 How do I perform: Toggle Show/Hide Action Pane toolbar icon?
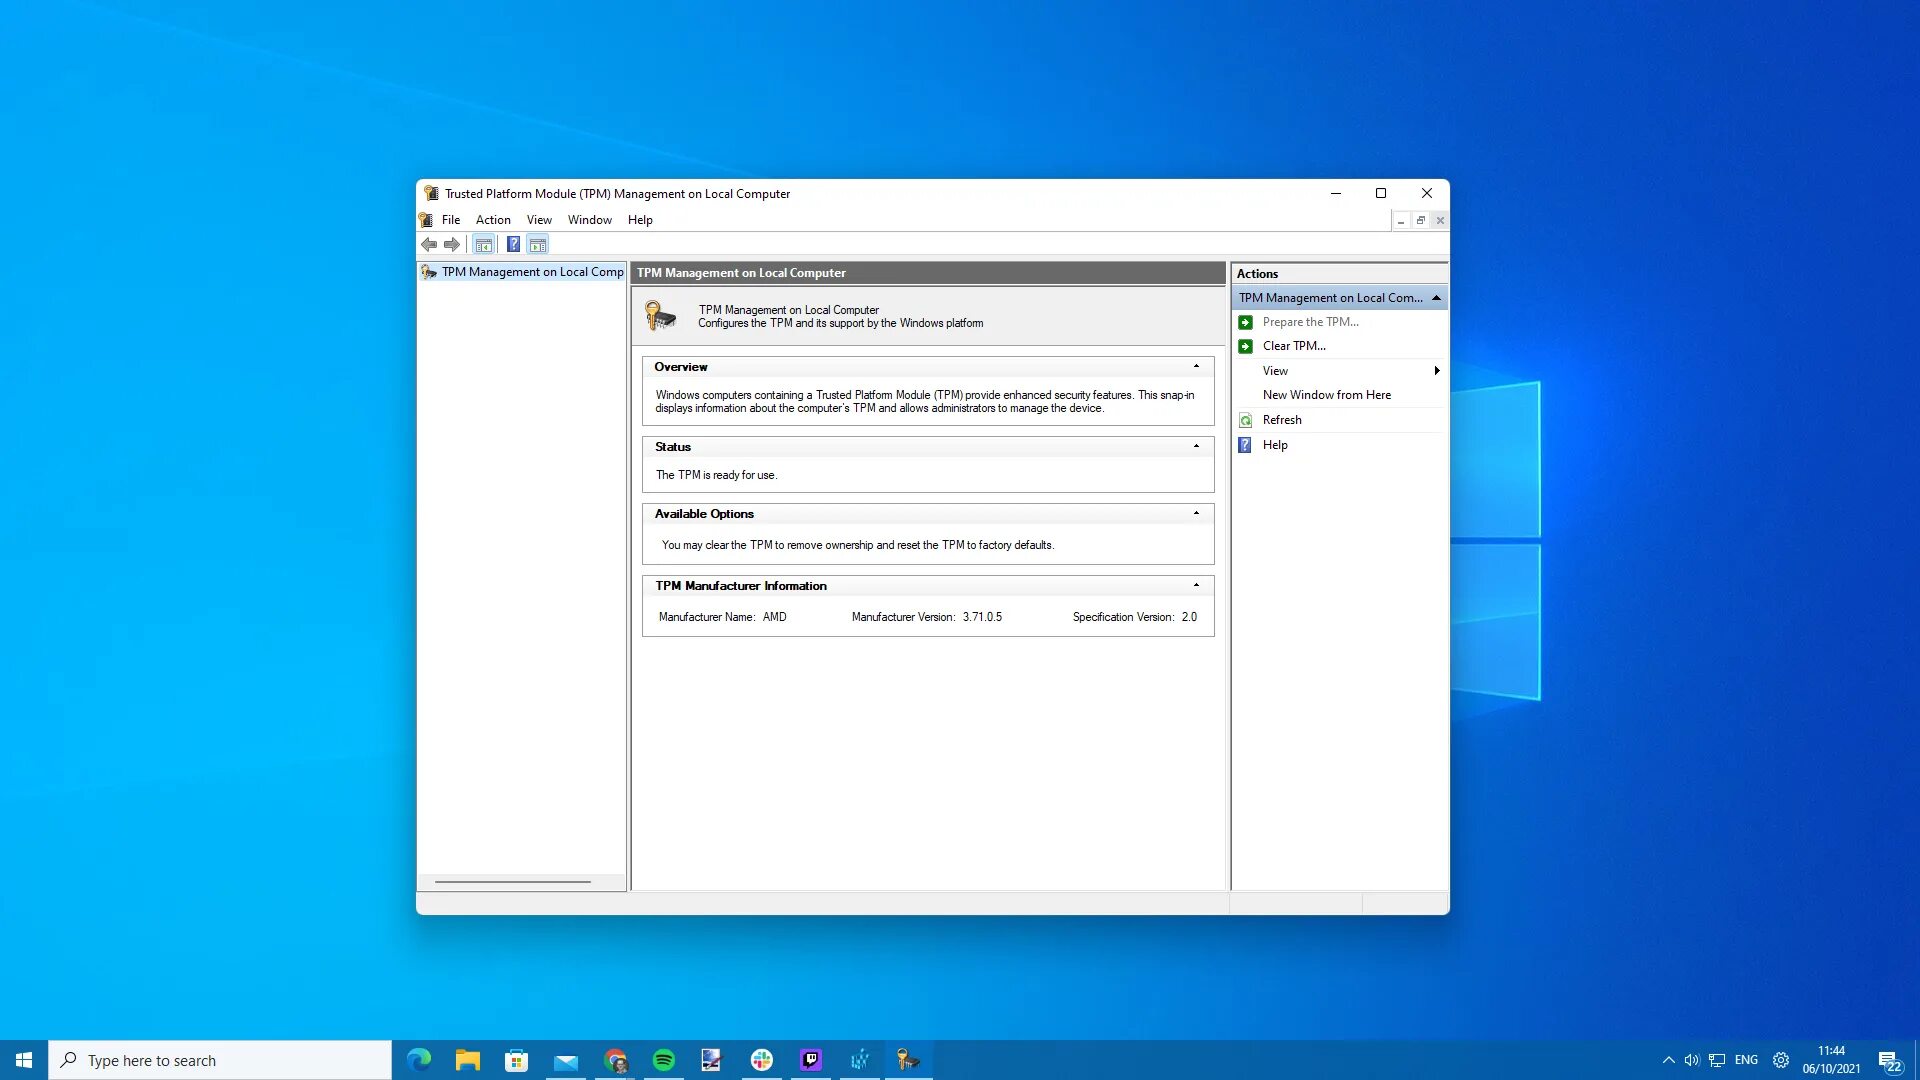pos(538,244)
